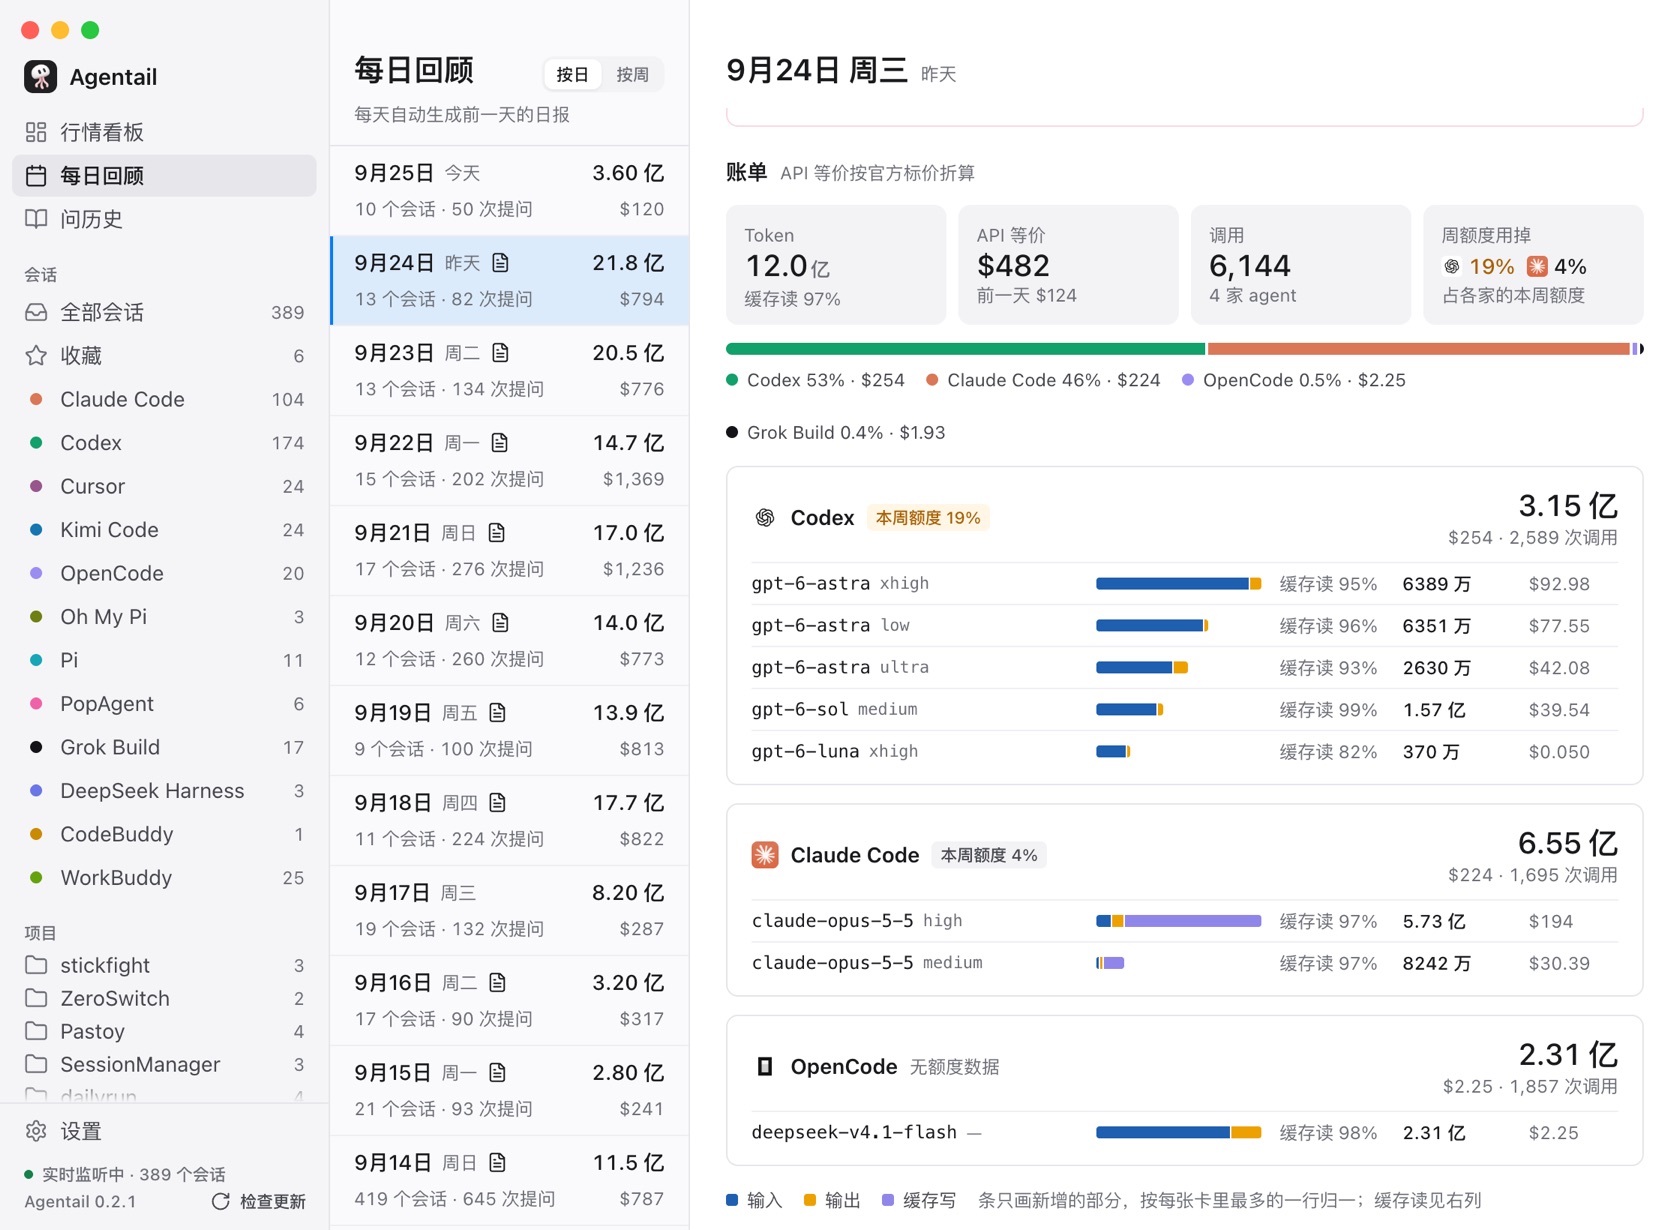Open report document icon on 9月19日 row

point(498,713)
